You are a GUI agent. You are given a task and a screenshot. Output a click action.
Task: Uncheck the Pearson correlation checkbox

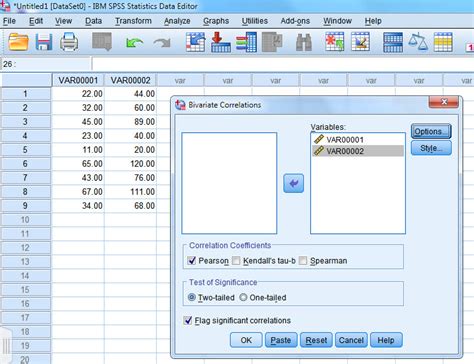coord(192,260)
